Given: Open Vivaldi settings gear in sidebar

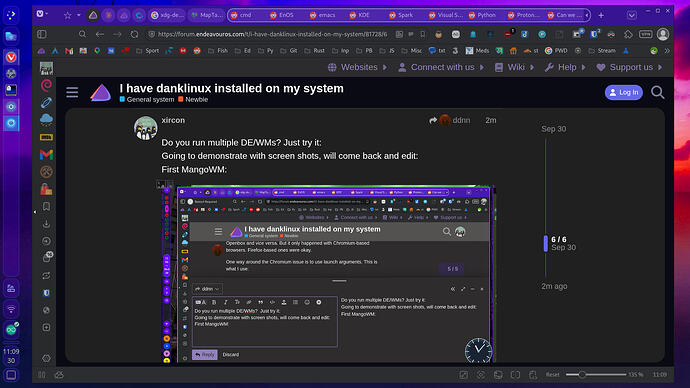Looking at the screenshot, I should (x=46, y=358).
